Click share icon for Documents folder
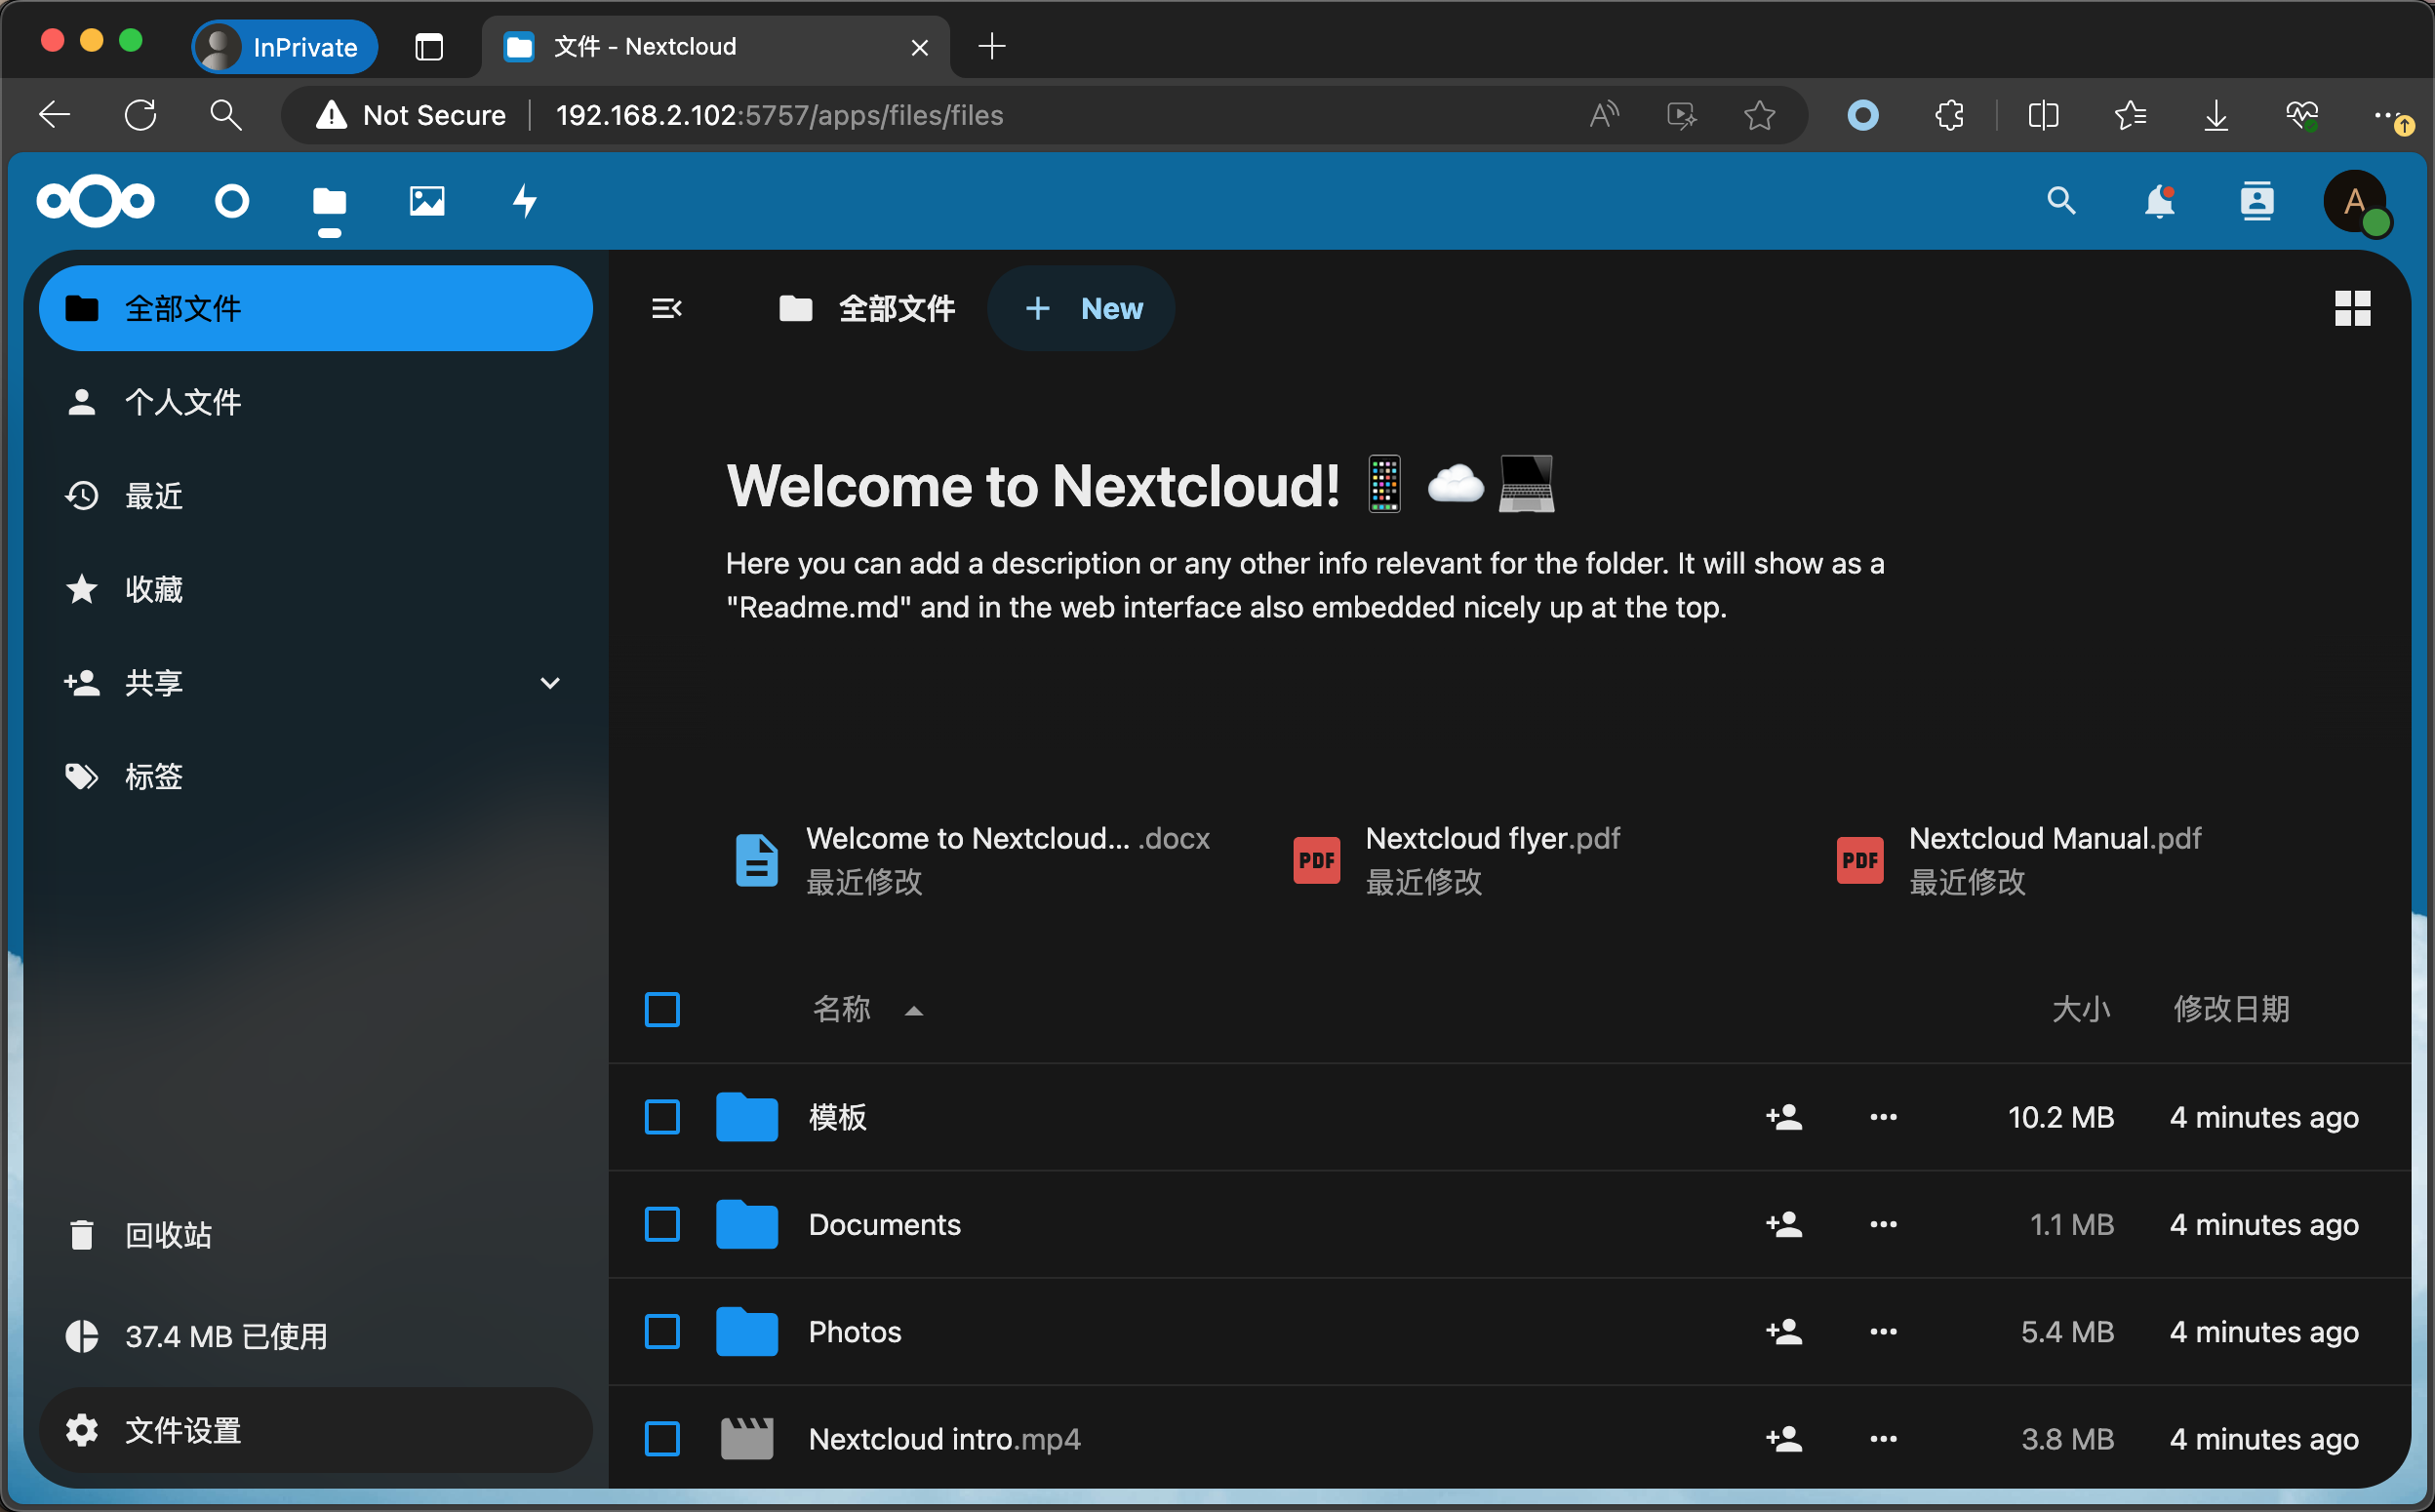The width and height of the screenshot is (2435, 1512). [x=1784, y=1224]
